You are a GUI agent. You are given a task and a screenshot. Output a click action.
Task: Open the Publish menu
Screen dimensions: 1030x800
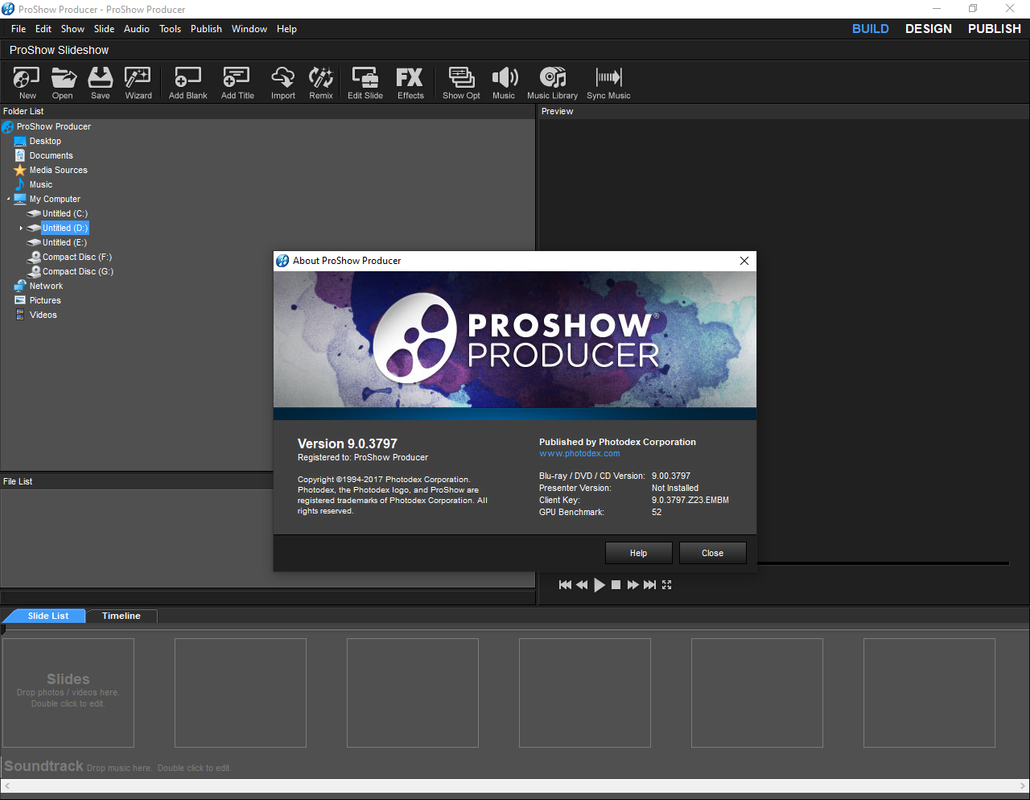(206, 29)
